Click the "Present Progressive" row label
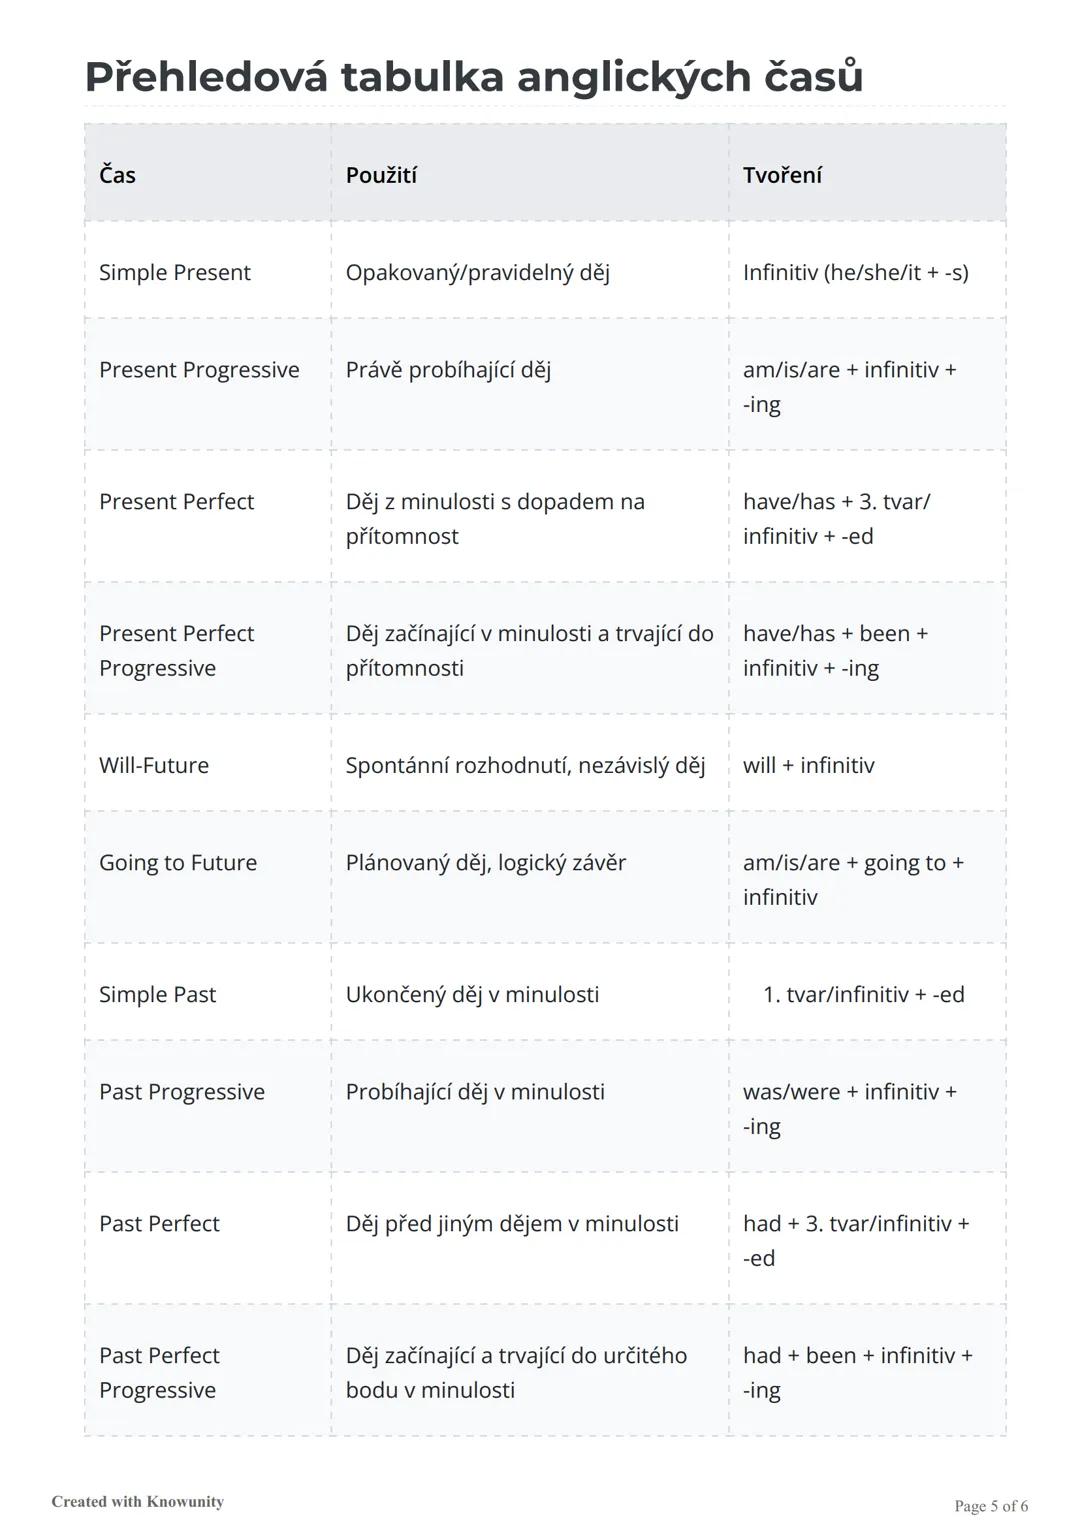The width and height of the screenshot is (1080, 1527). 199,370
